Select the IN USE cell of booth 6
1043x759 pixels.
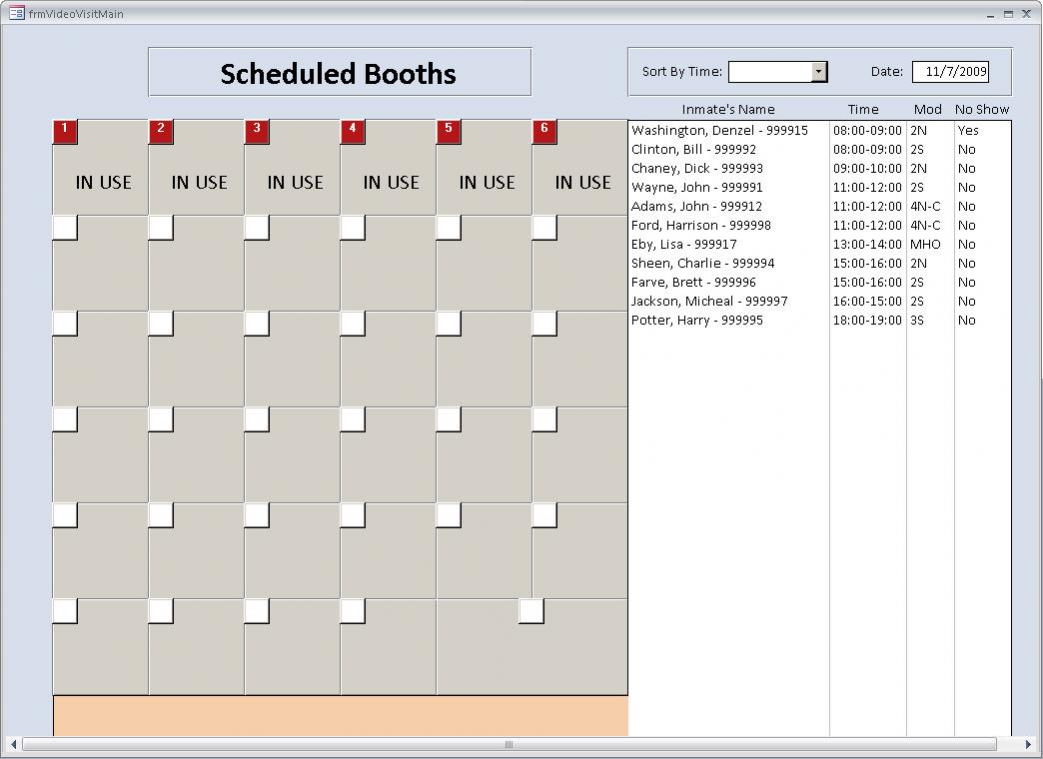tap(580, 168)
